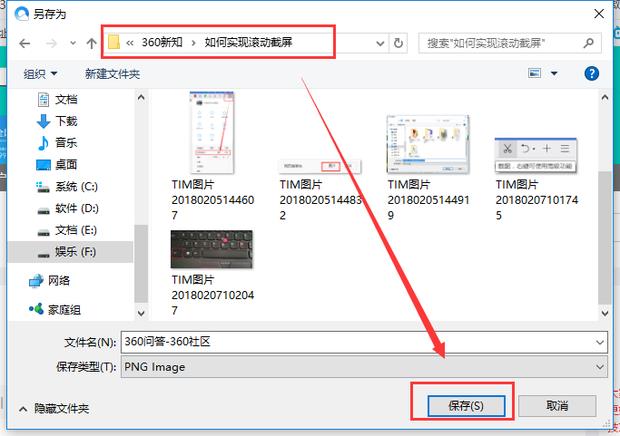This screenshot has width=620, height=436.
Task: Select the 下载 downloads folder
Action: 66,121
